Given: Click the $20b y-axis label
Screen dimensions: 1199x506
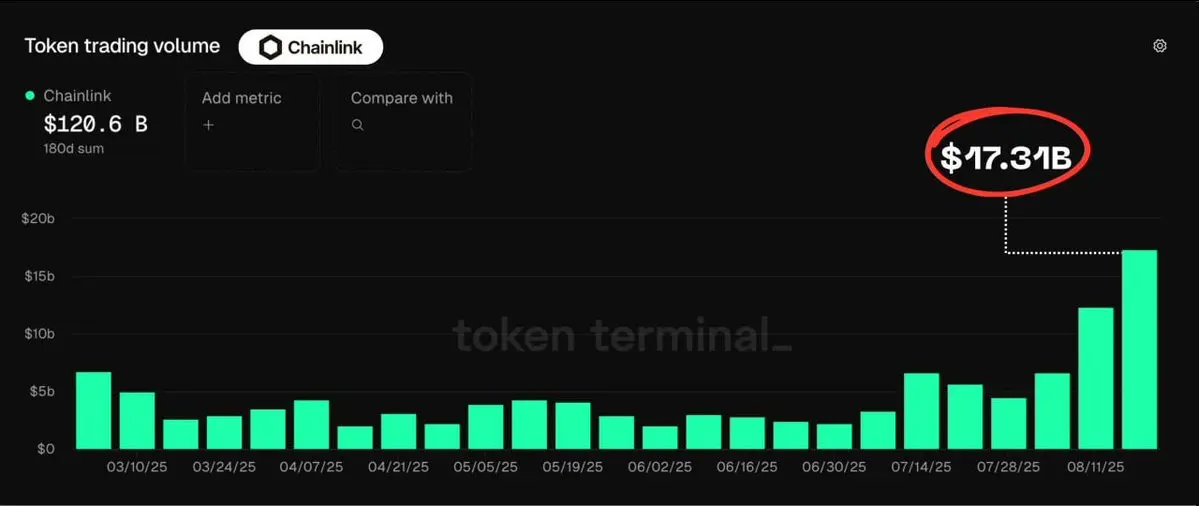Looking at the screenshot, I should coord(37,219).
